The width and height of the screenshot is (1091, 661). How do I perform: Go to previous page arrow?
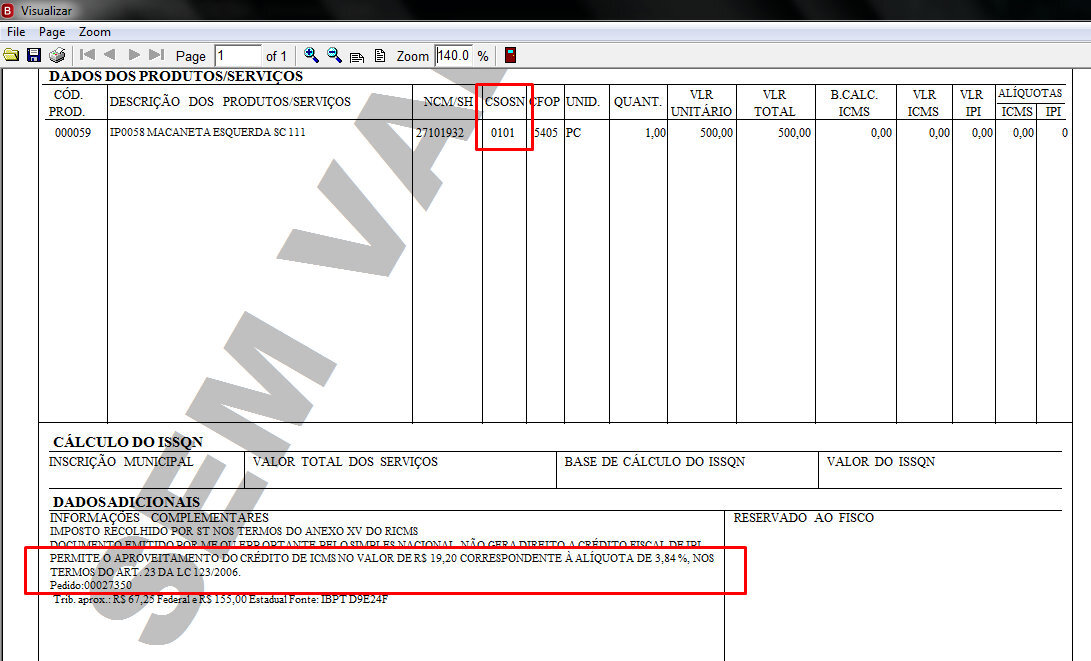click(x=109, y=54)
